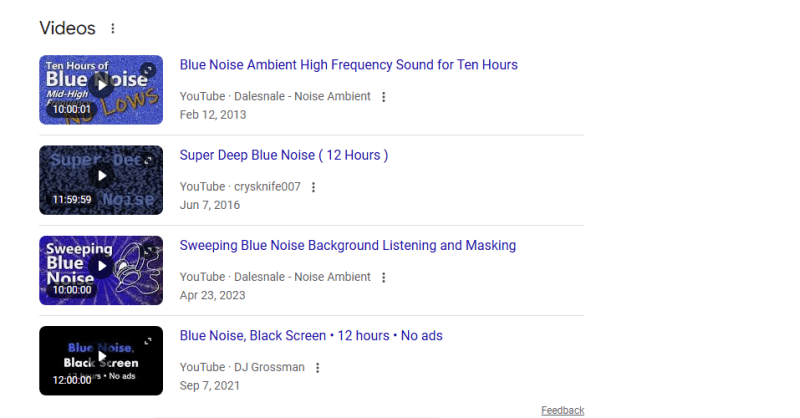This screenshot has width=800, height=418.
Task: Open options menu beside Videos heading
Action: [x=112, y=28]
